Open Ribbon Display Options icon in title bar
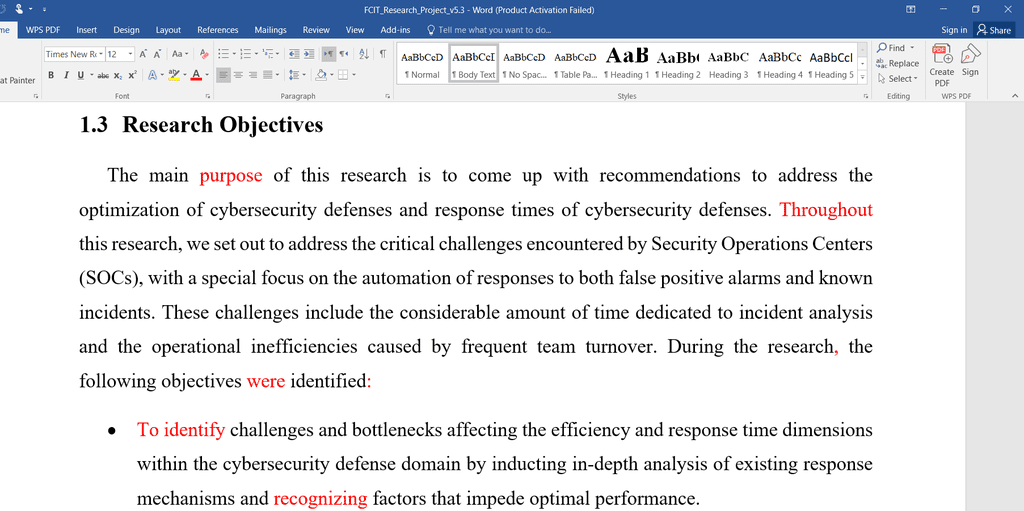Viewport: 1024px width, 511px height. pyautogui.click(x=911, y=9)
